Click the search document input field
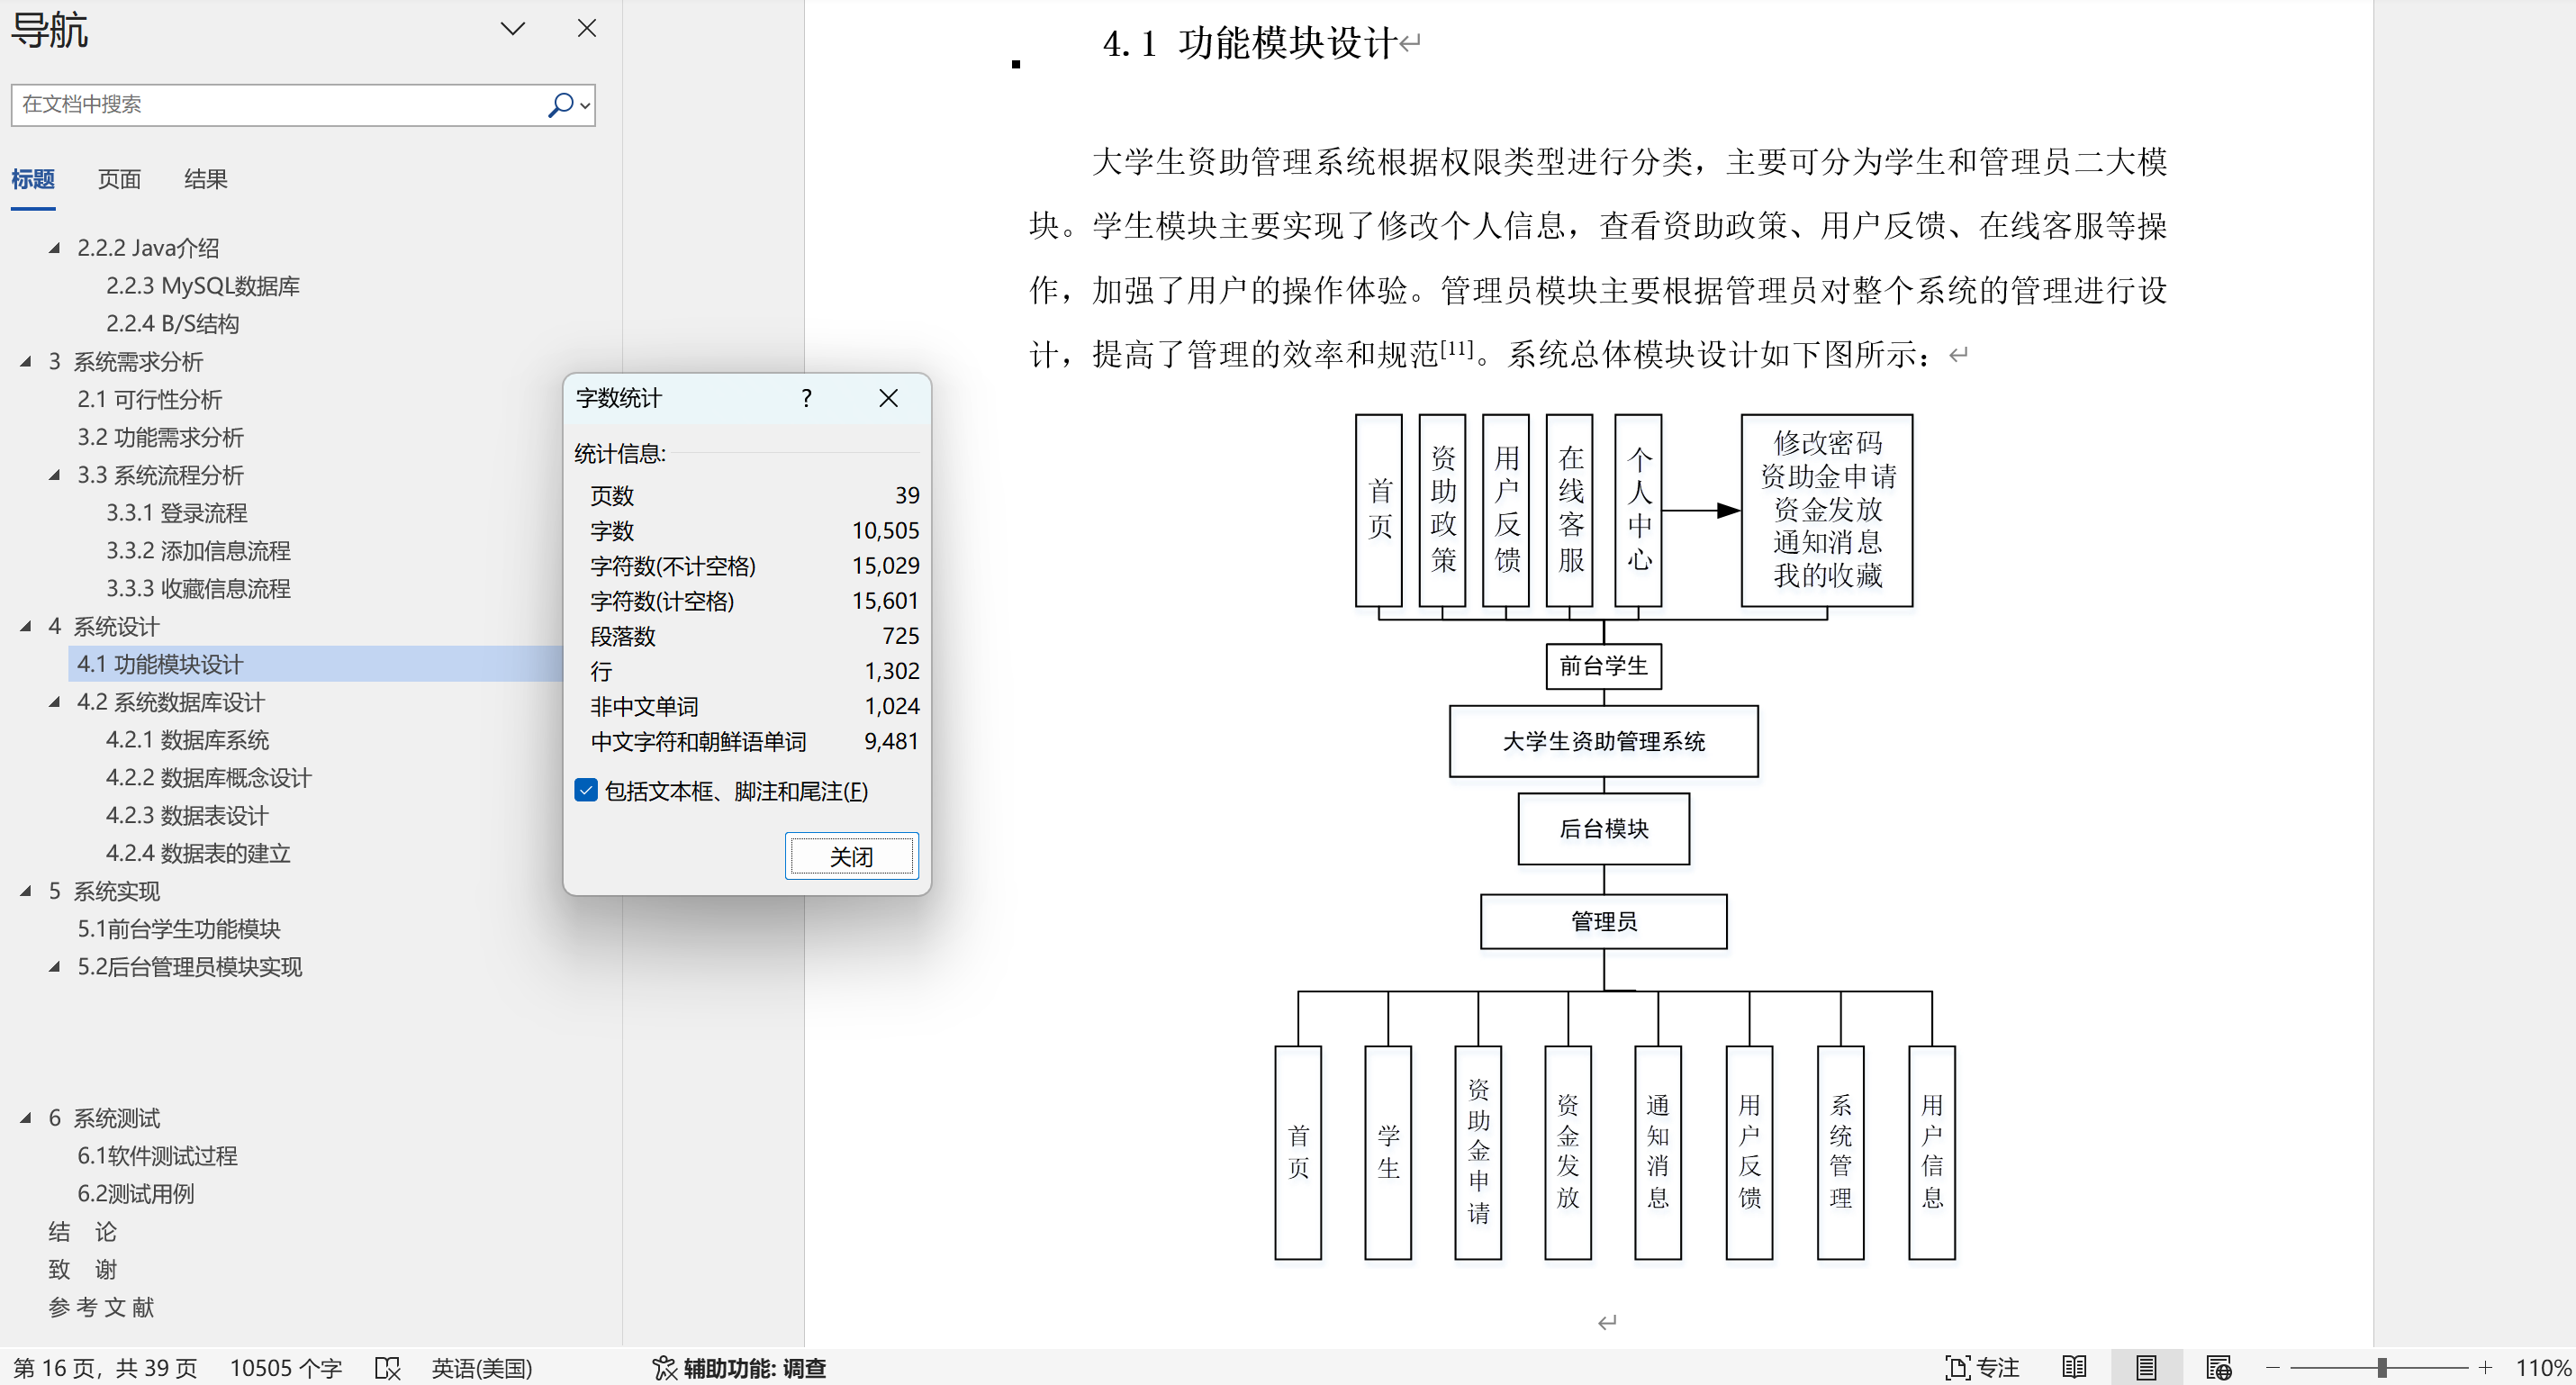The image size is (2576, 1385). [280, 104]
